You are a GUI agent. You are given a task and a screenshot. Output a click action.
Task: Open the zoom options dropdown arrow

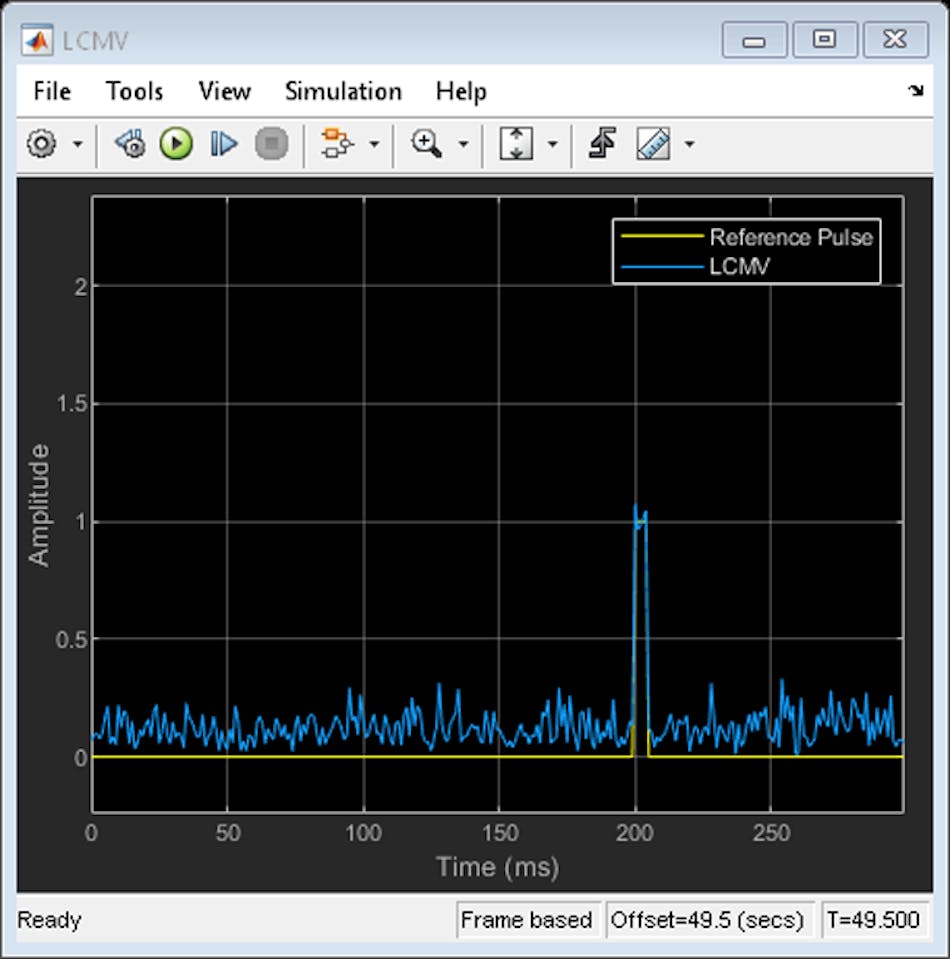click(x=463, y=143)
